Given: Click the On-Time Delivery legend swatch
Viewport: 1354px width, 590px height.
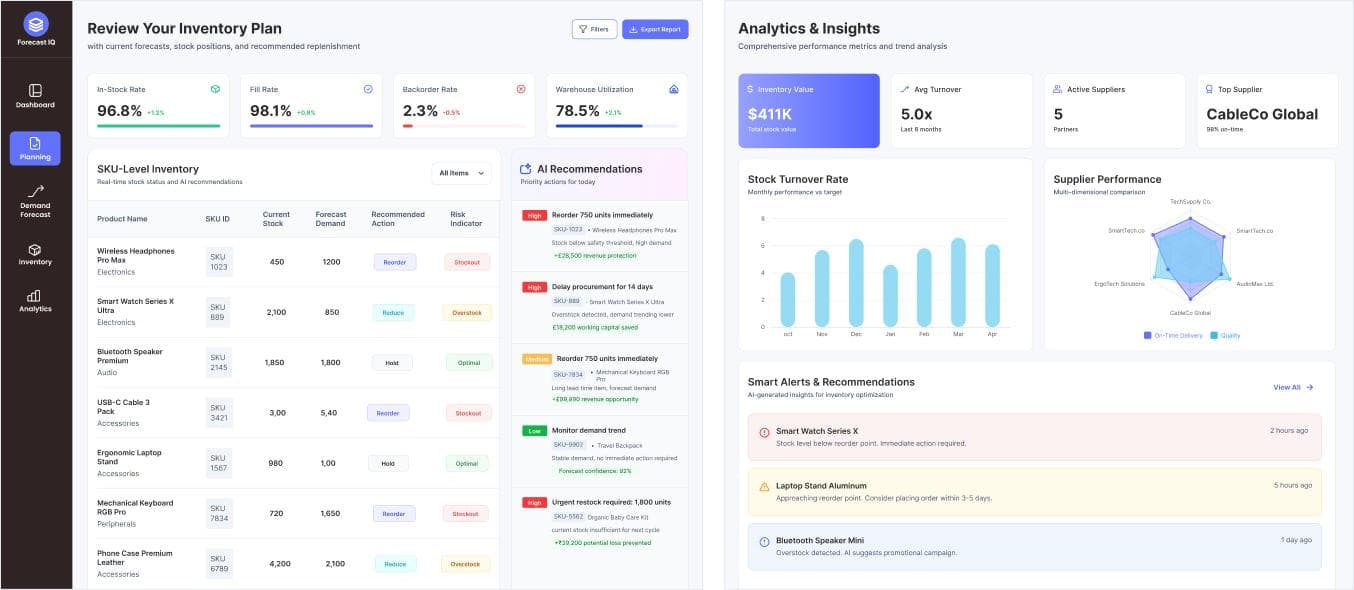Looking at the screenshot, I should point(1148,335).
